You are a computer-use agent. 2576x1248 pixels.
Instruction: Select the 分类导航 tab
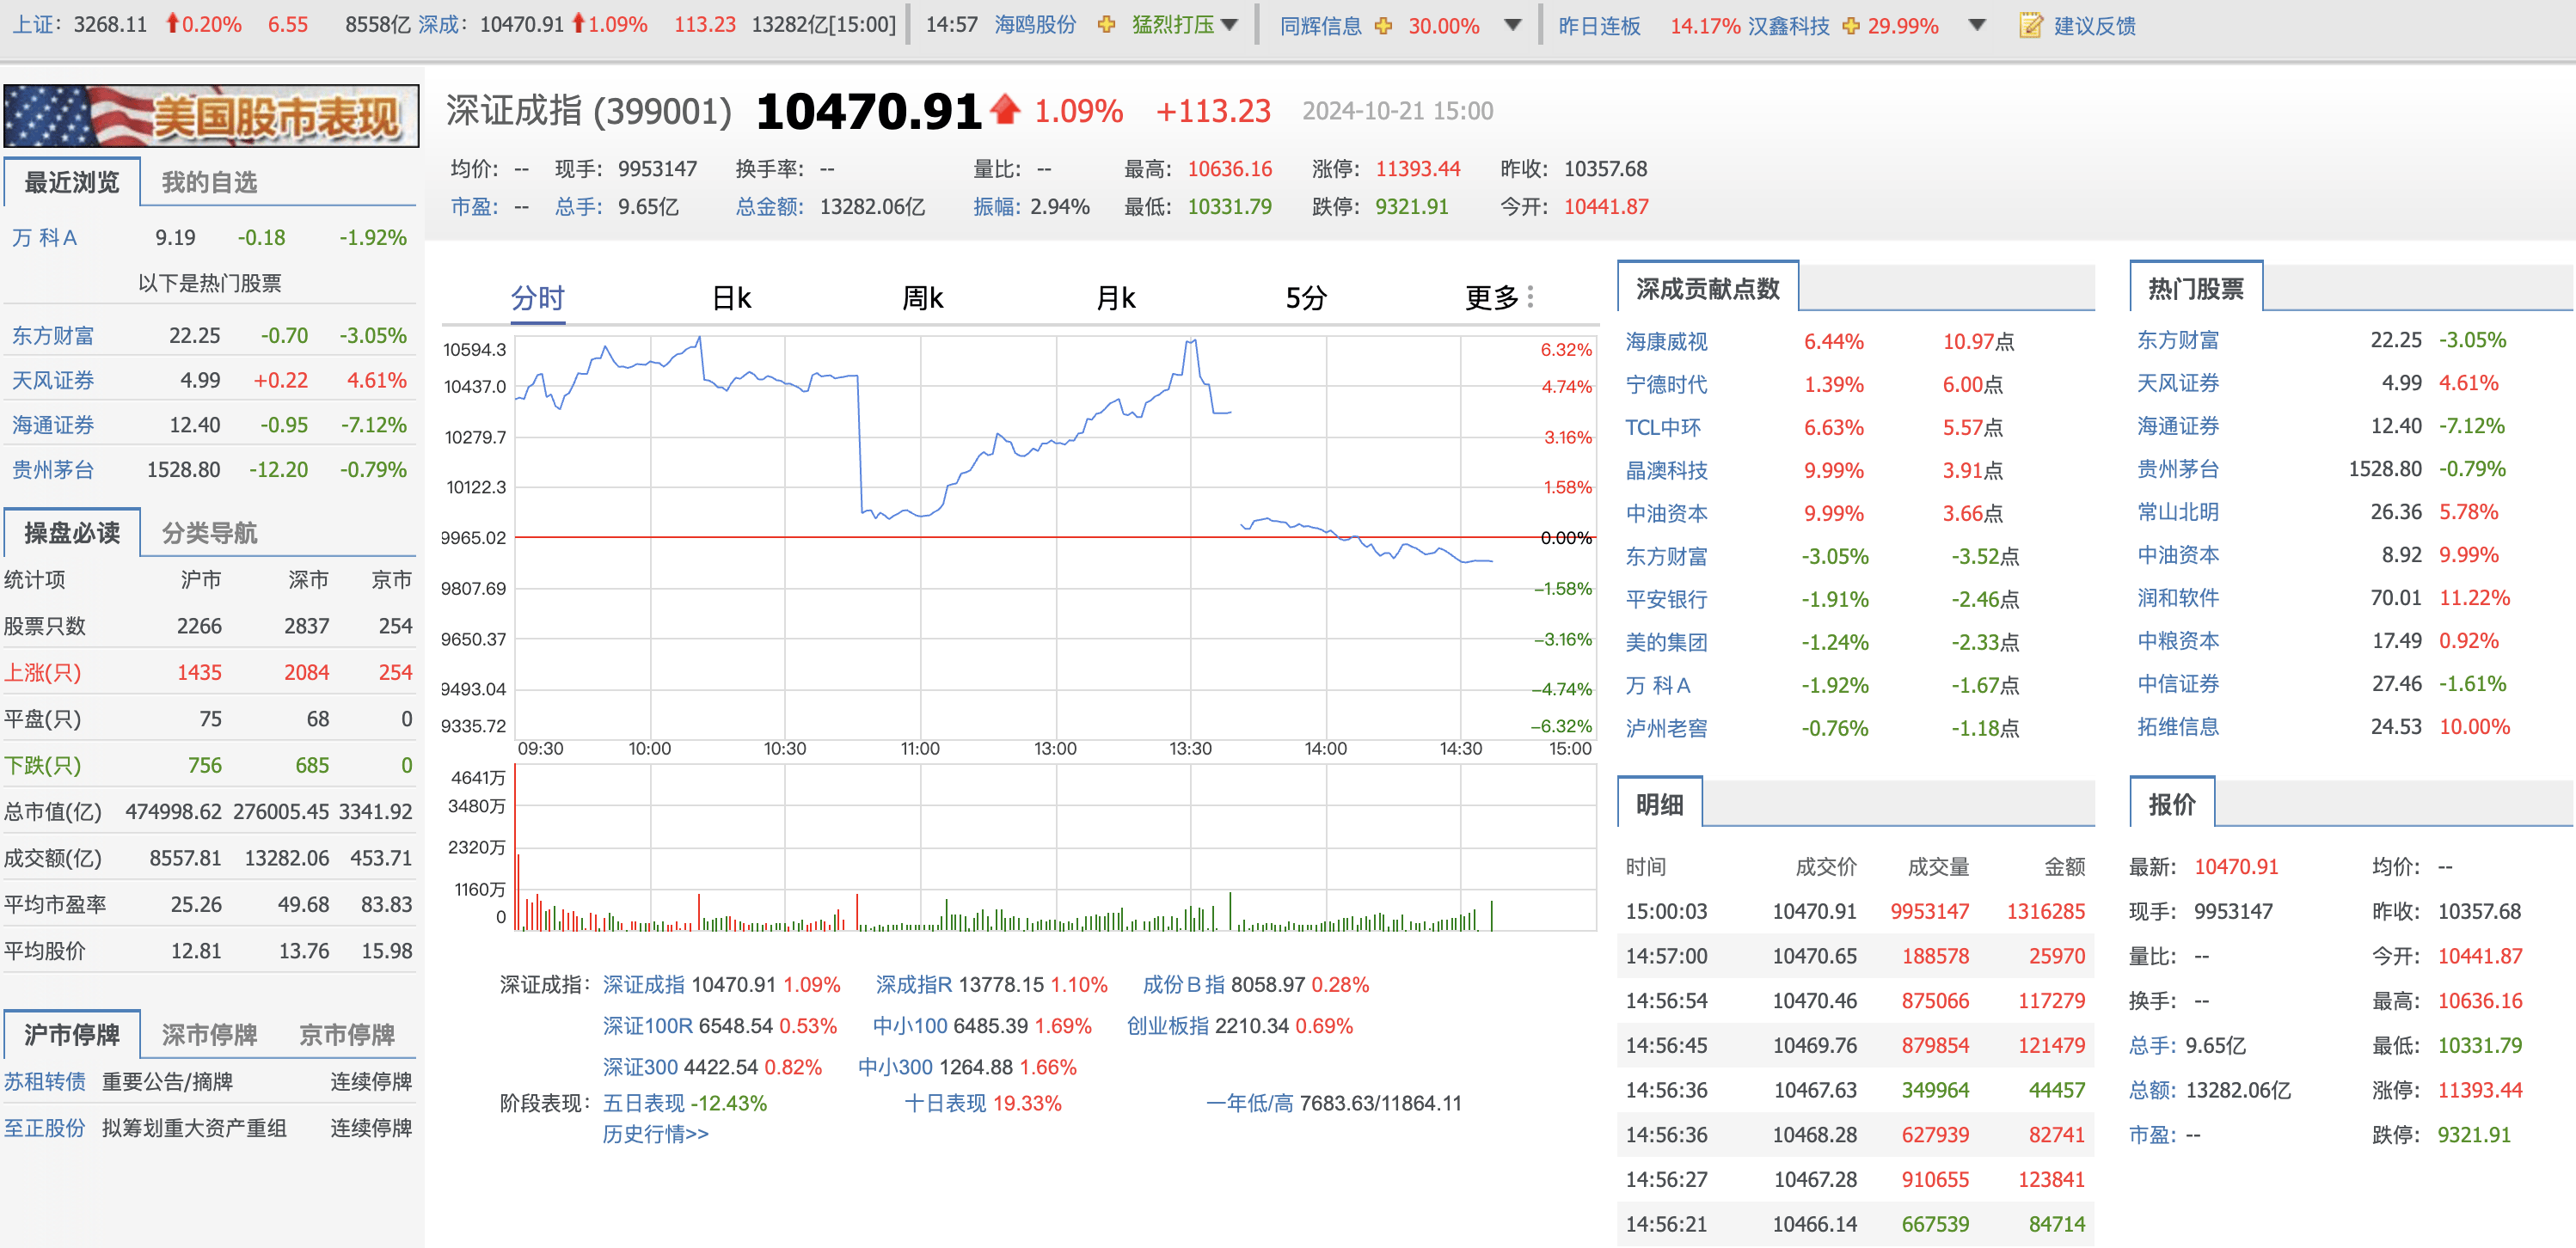click(209, 532)
